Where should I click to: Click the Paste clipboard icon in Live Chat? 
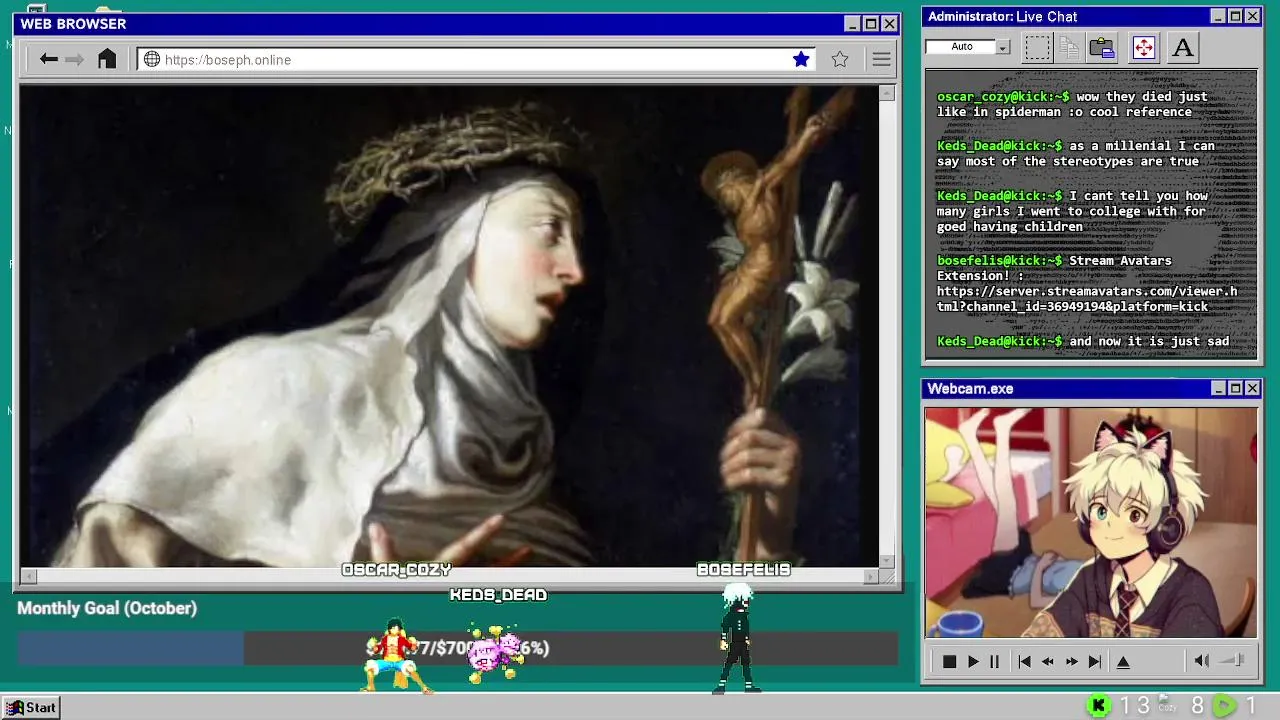coord(1102,47)
